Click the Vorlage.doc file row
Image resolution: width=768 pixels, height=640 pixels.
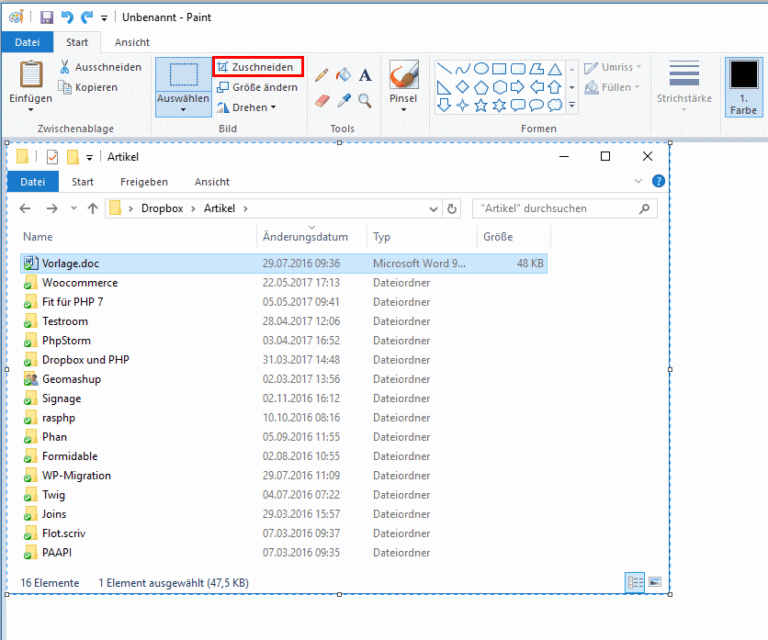(284, 263)
